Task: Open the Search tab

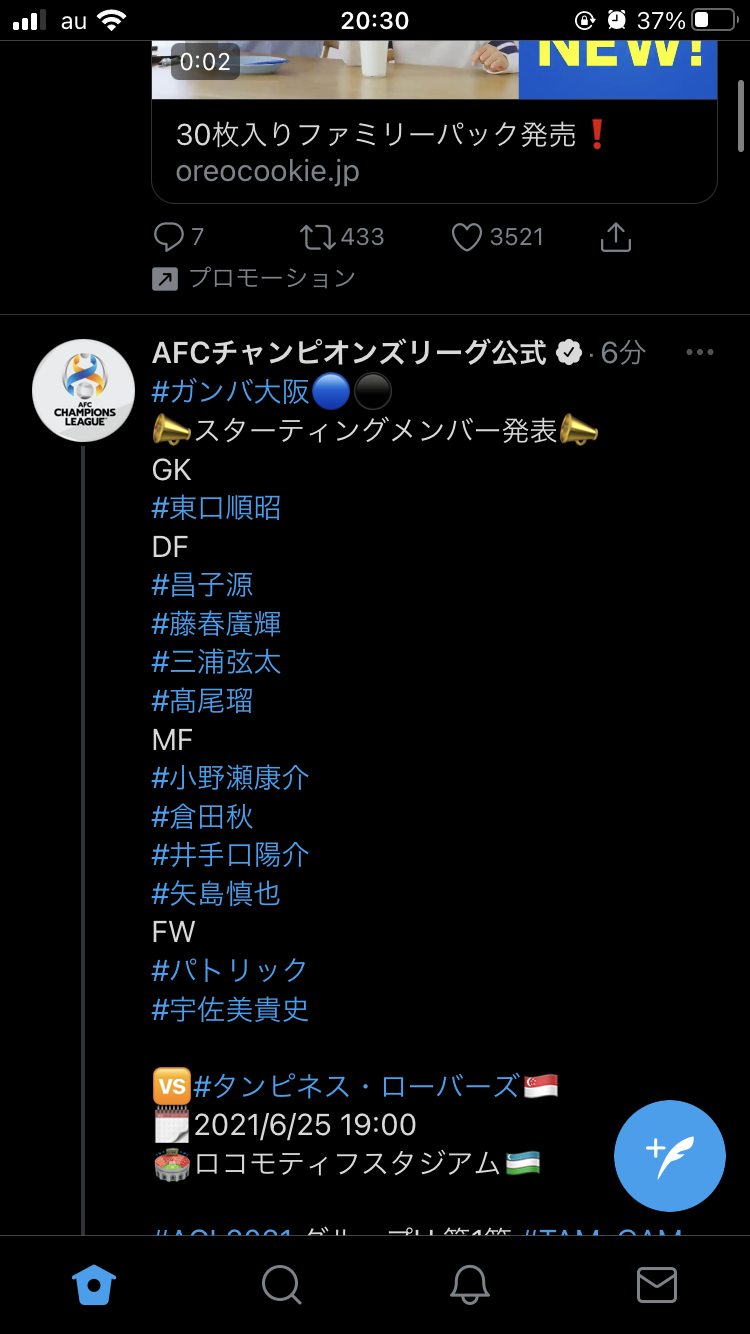Action: click(281, 1285)
